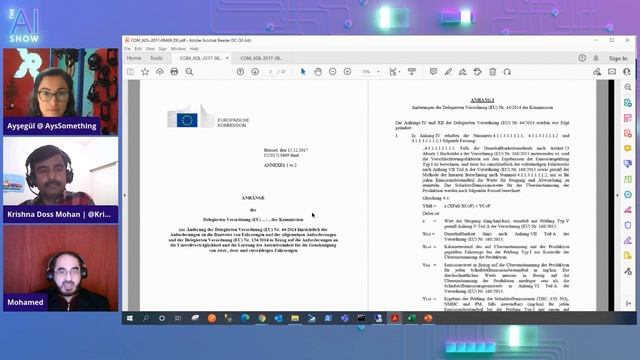Viewport: 640px width, 360px height.
Task: Send file by email envelope icon
Action: pyautogui.click(x=612, y=72)
